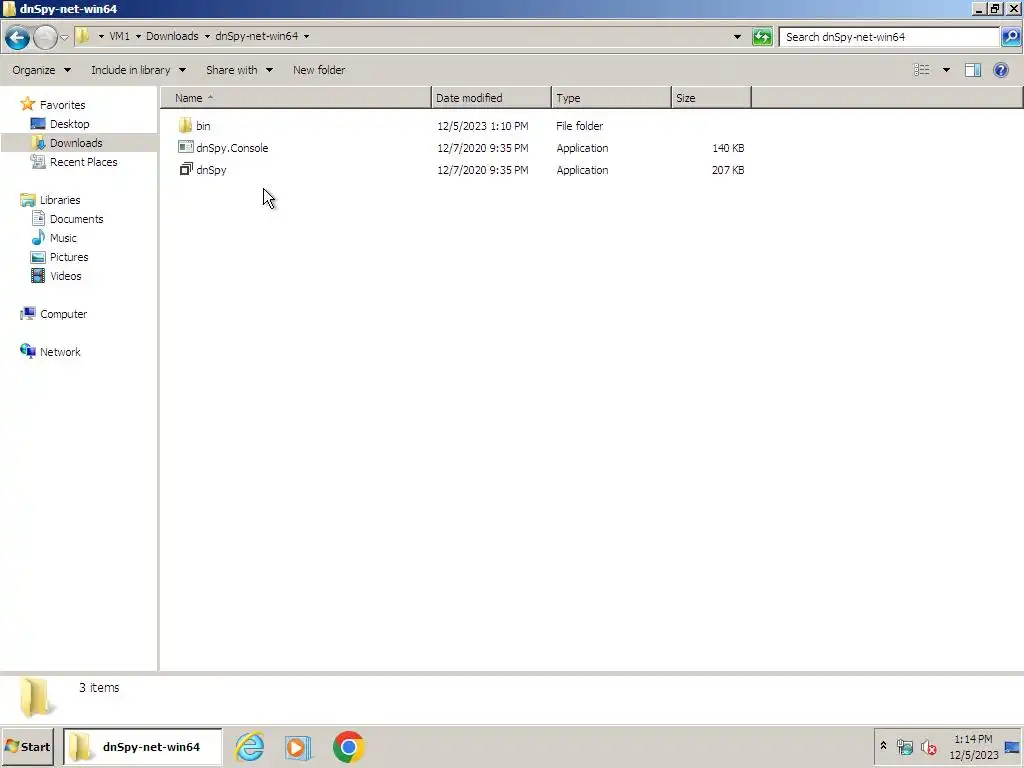The height and width of the screenshot is (768, 1024).
Task: Click the Back navigation arrow
Action: pos(18,37)
